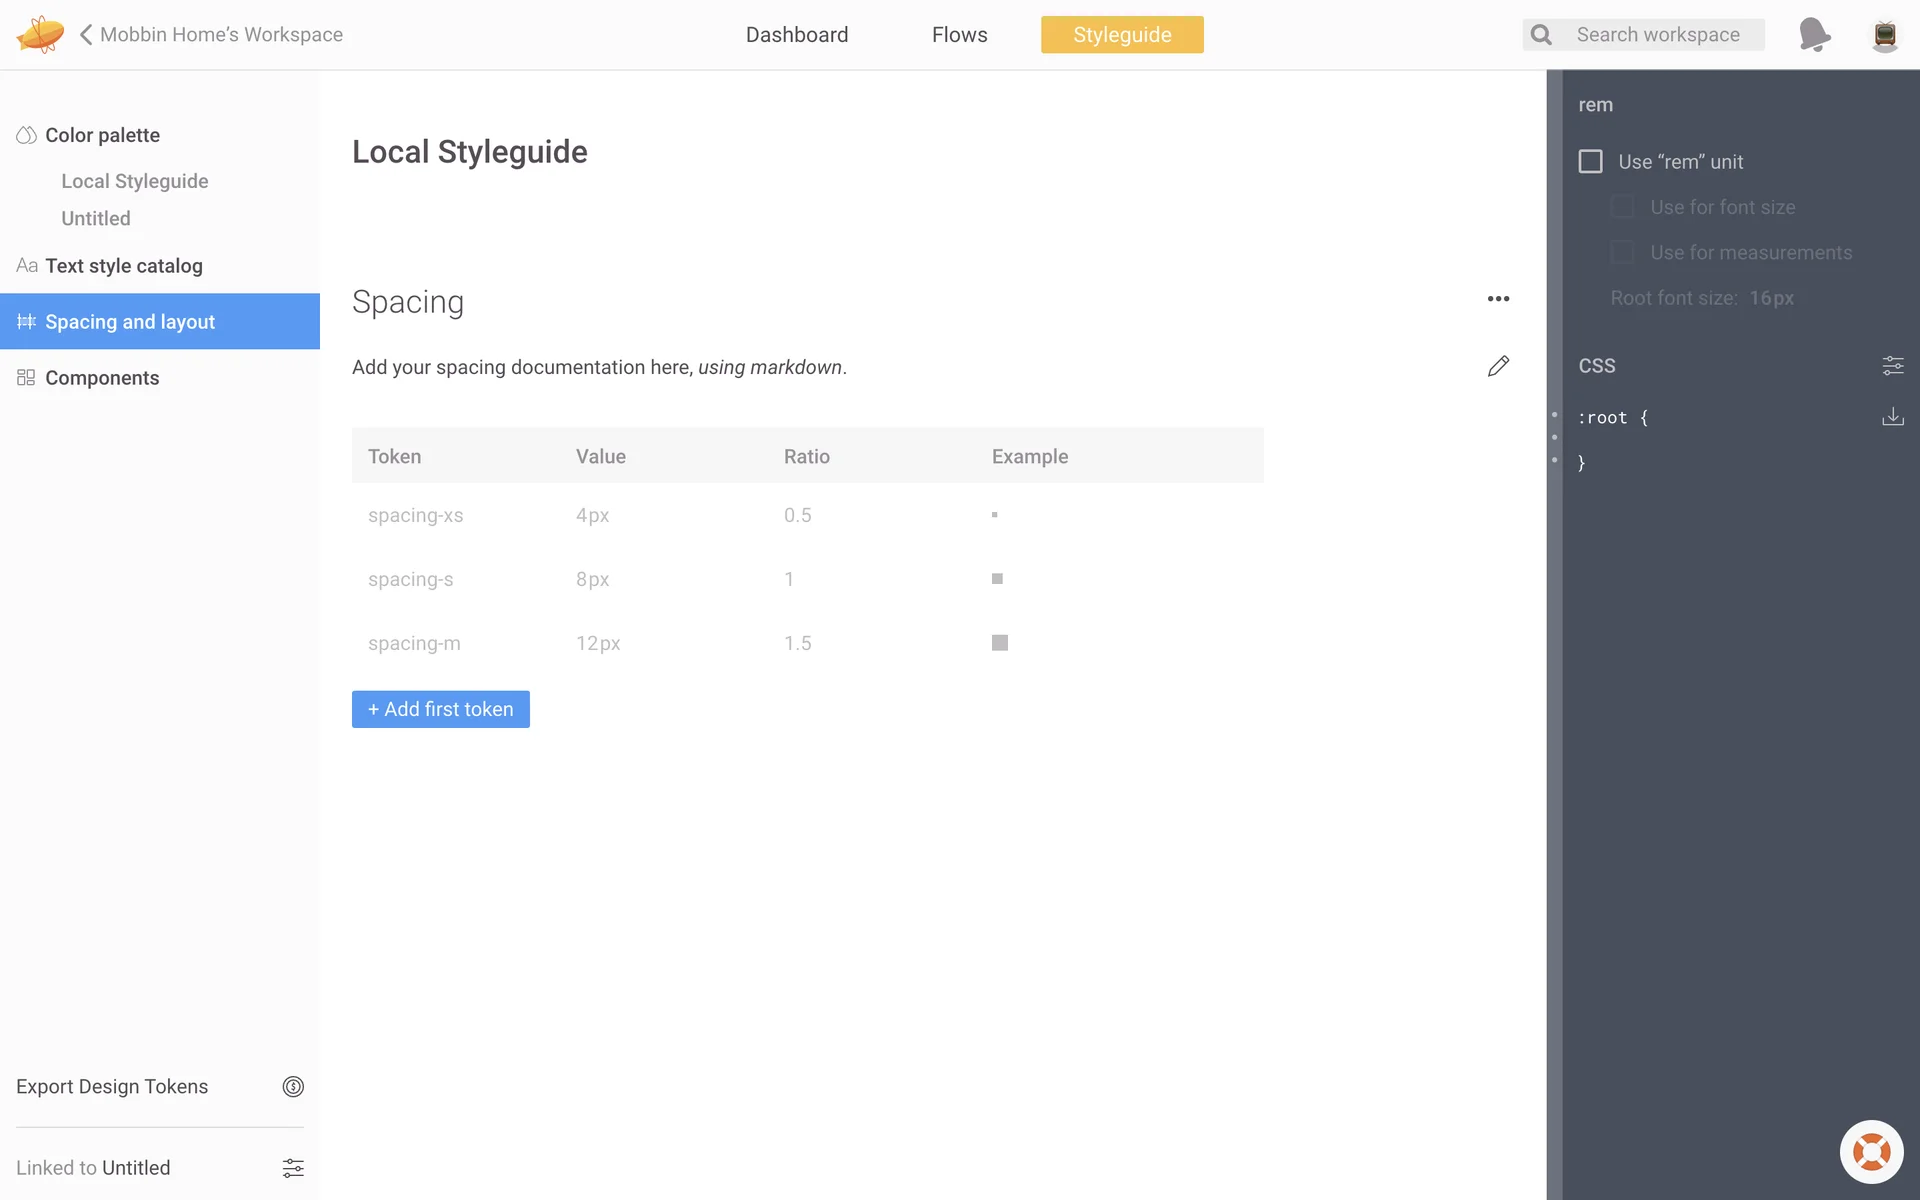Open the Spacing section more options menu
This screenshot has width=1920, height=1200.
pos(1497,299)
